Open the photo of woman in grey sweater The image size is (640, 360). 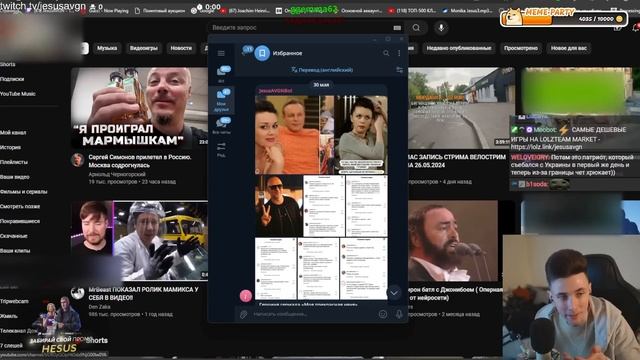[361, 135]
